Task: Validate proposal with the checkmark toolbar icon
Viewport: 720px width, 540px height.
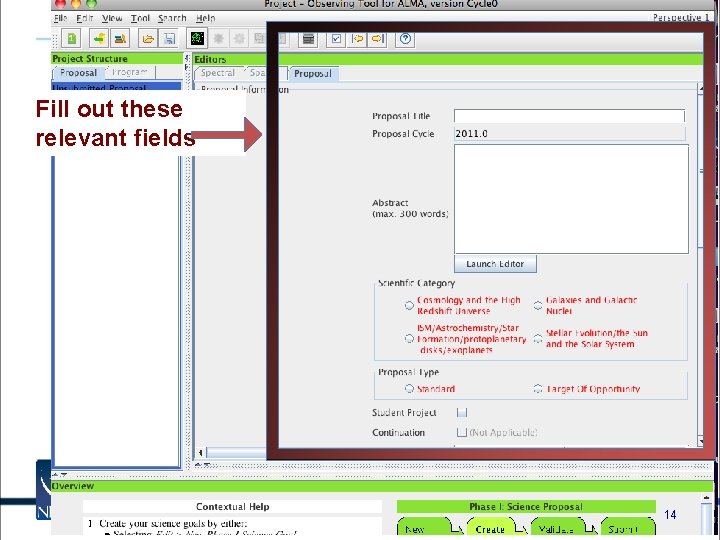Action: pos(336,39)
